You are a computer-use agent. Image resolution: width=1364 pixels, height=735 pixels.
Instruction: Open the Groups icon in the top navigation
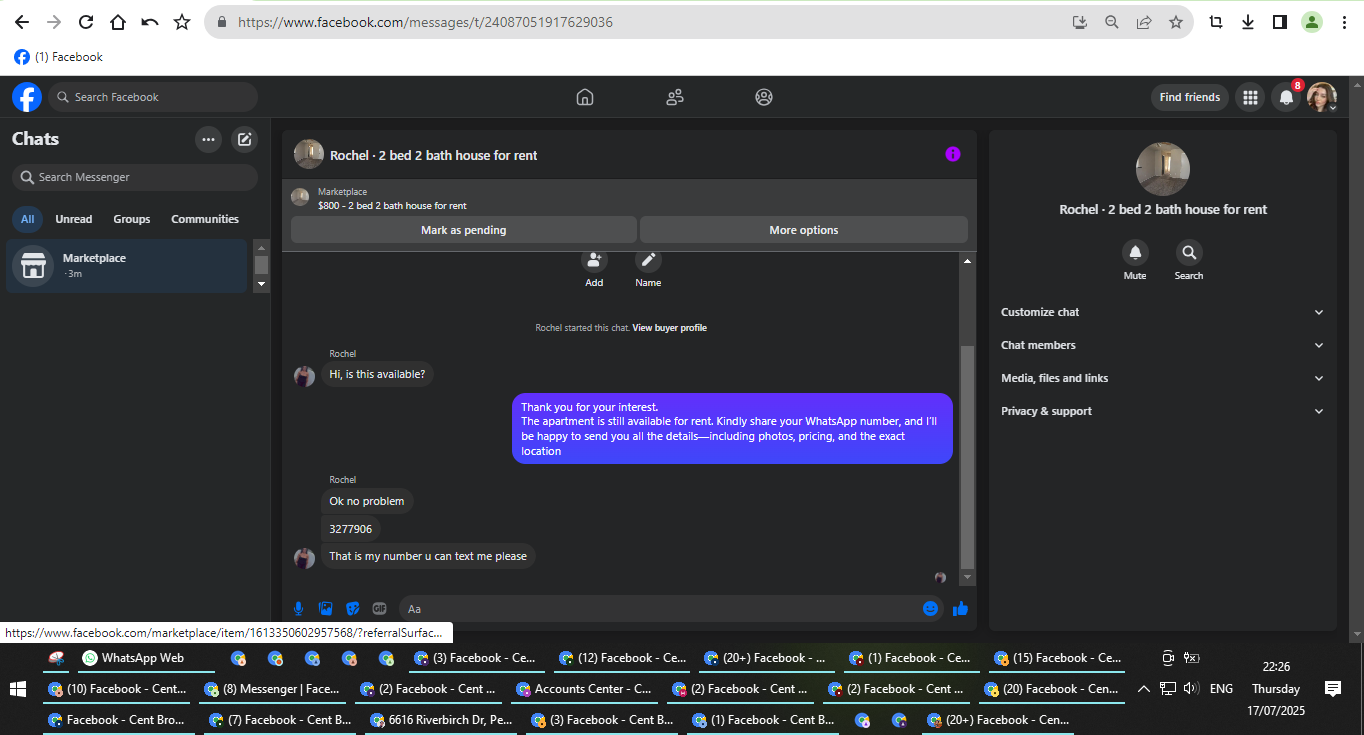coord(764,97)
